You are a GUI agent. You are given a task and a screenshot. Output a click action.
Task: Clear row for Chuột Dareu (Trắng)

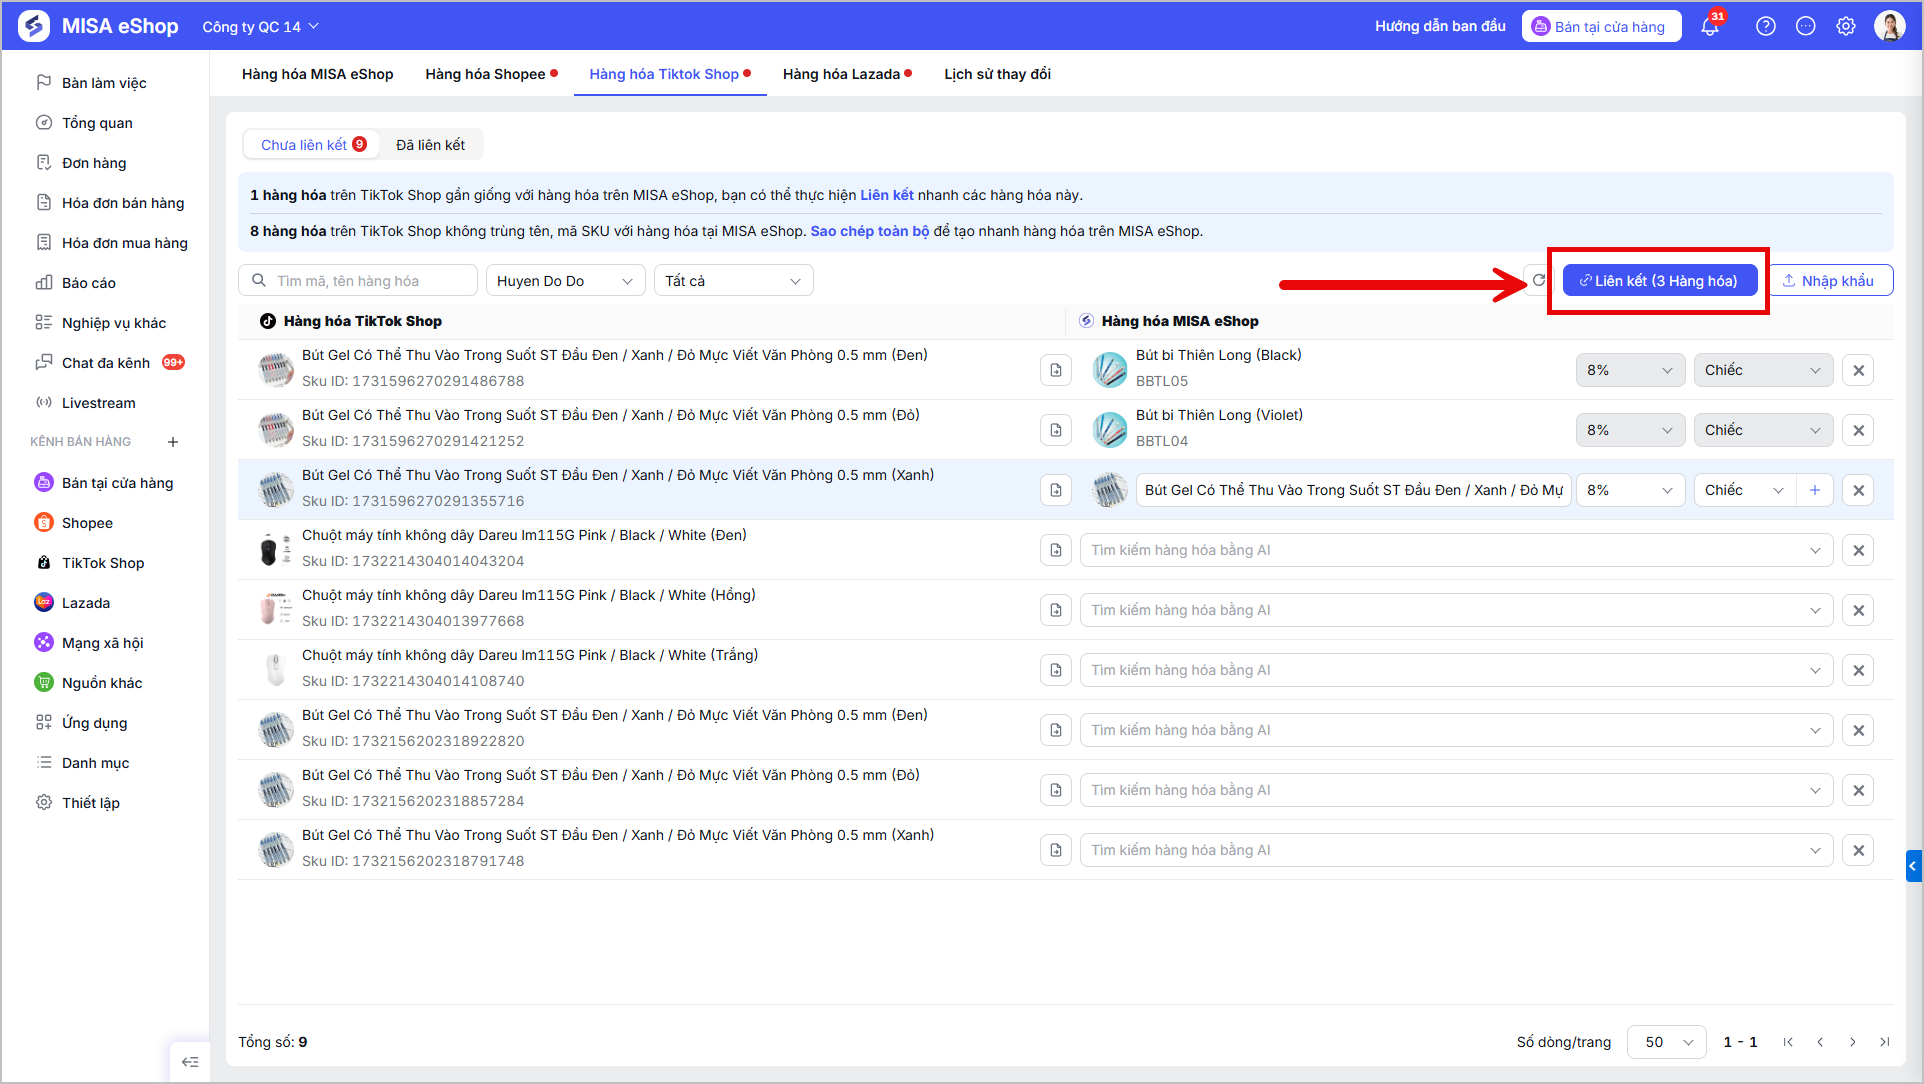1858,670
